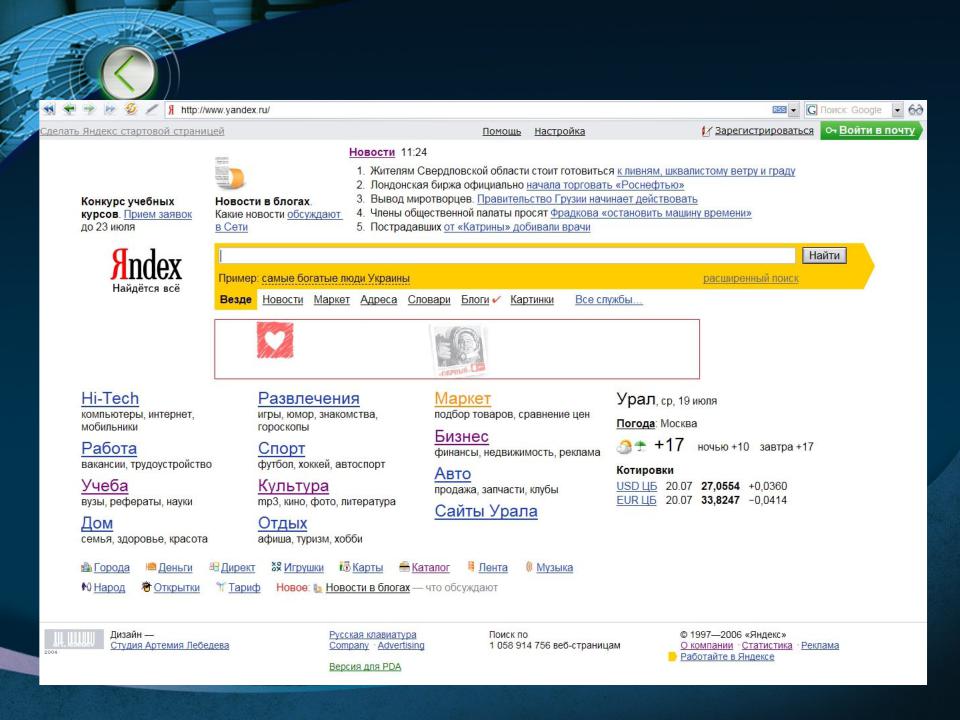Open the расширенный поиск link
Image resolution: width=960 pixels, height=720 pixels.
click(x=751, y=279)
